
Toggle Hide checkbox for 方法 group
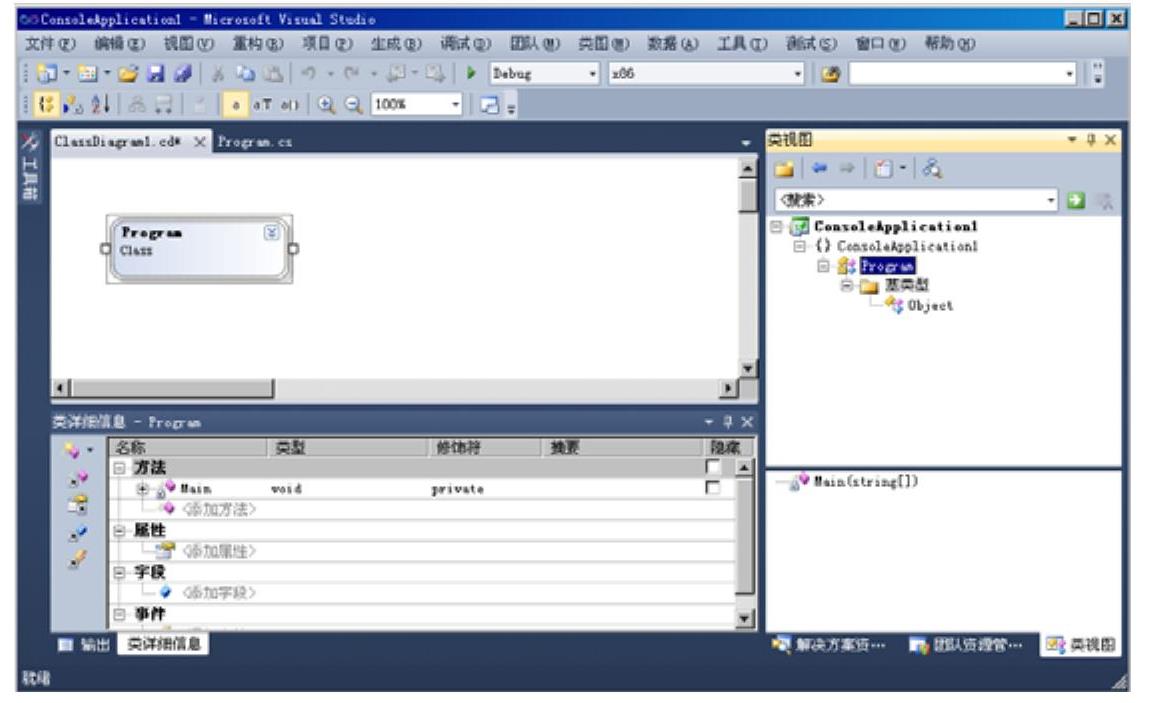click(713, 467)
